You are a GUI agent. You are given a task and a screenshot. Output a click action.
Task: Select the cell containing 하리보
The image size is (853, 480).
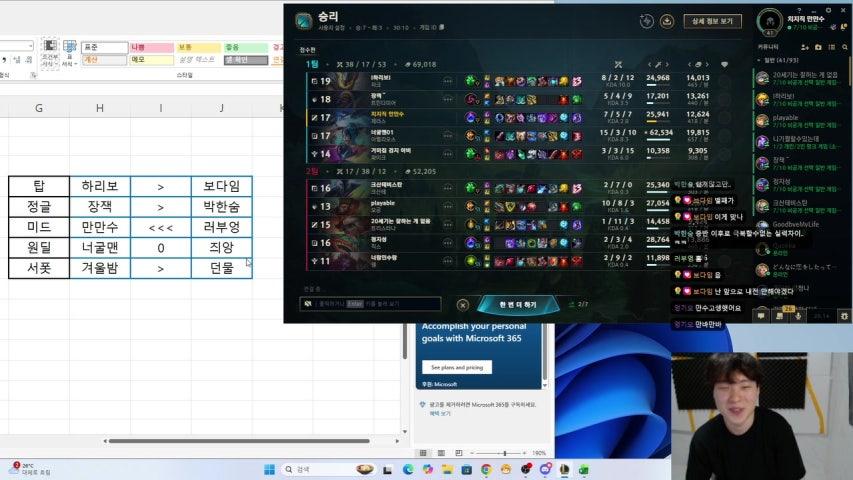[x=100, y=186]
